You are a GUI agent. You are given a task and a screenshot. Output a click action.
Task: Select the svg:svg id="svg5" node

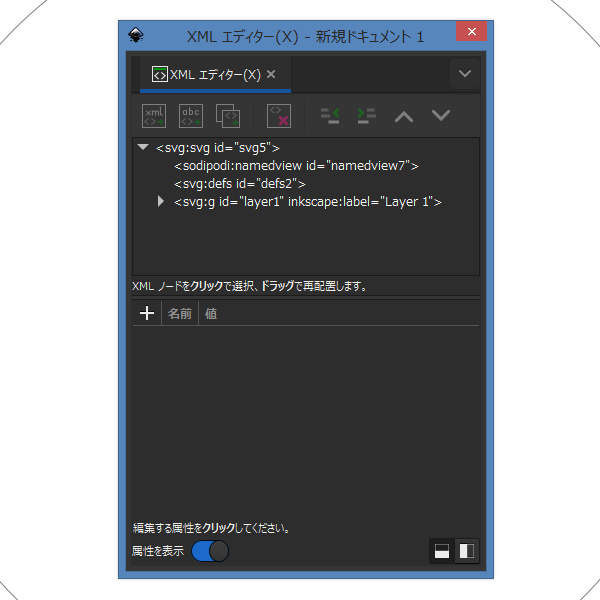[218, 148]
